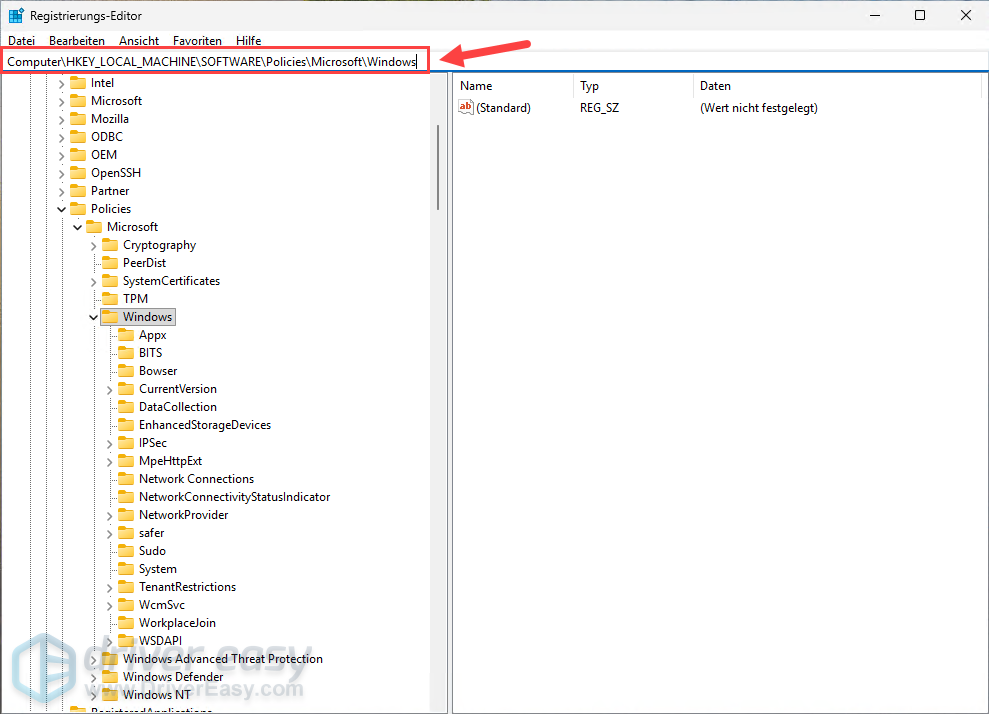Expand the OpenSSH key
Viewport: 989px width, 714px height.
(x=61, y=173)
